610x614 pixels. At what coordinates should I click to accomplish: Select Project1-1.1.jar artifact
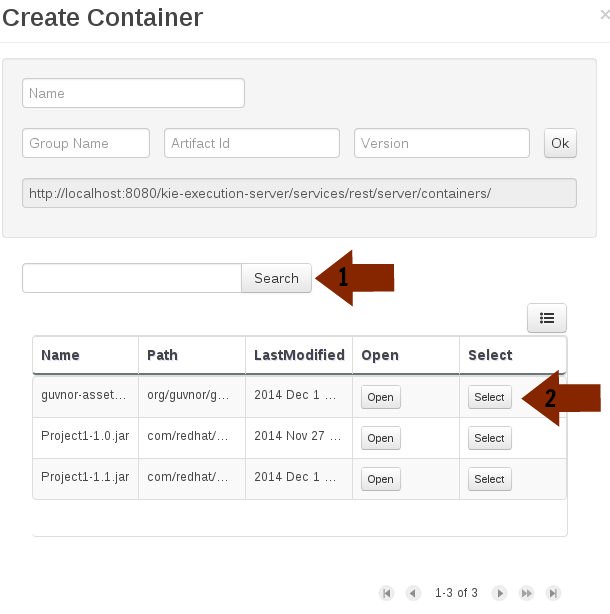click(x=490, y=479)
